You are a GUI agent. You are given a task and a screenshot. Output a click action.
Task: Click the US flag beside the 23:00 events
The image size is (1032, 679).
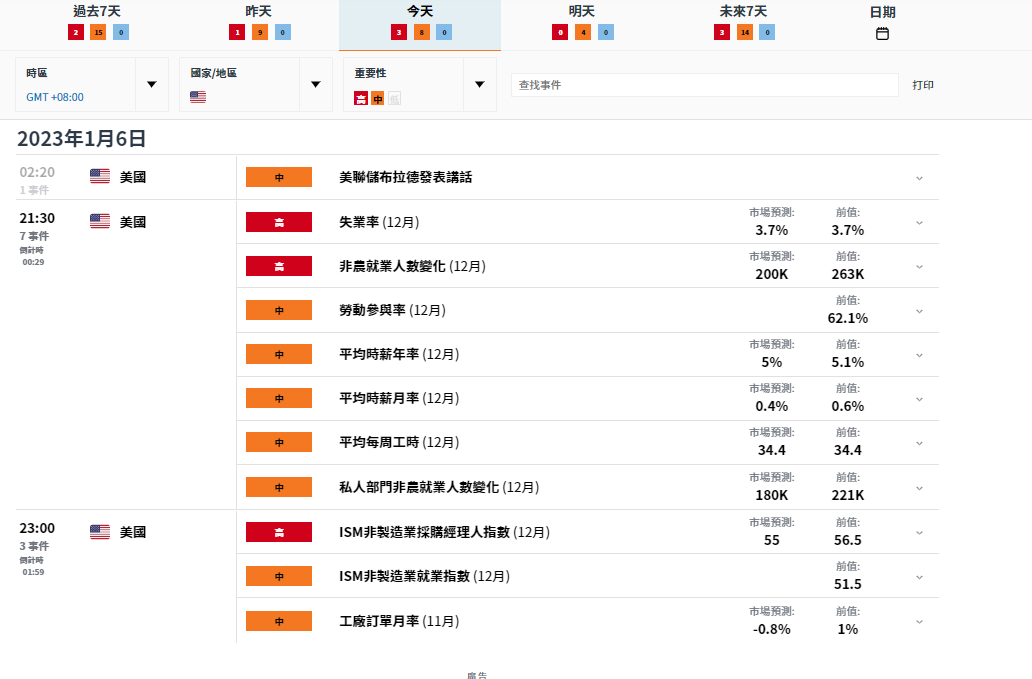[x=100, y=532]
